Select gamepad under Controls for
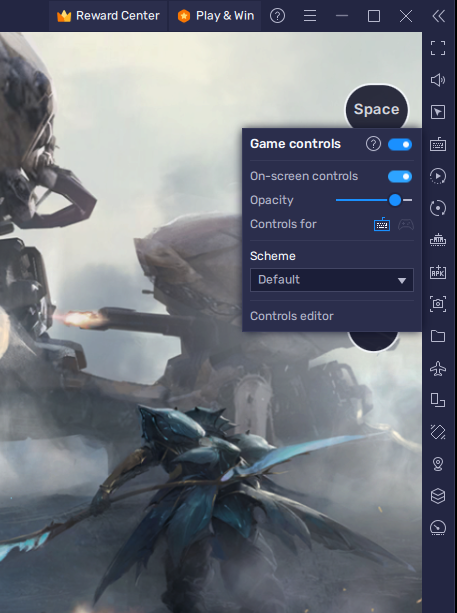The width and height of the screenshot is (457, 613). point(406,224)
